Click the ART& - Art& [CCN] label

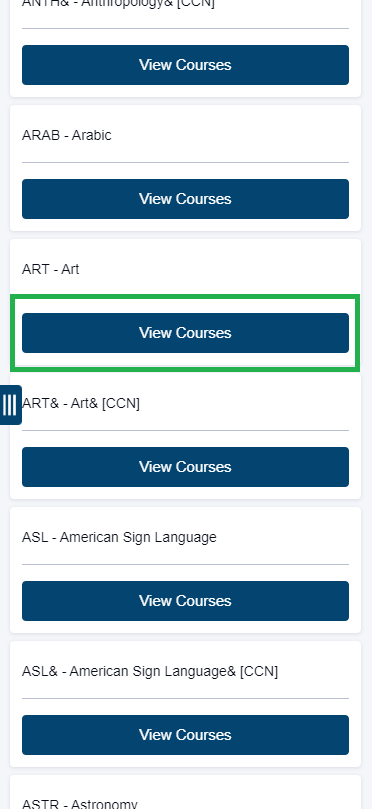click(80, 403)
